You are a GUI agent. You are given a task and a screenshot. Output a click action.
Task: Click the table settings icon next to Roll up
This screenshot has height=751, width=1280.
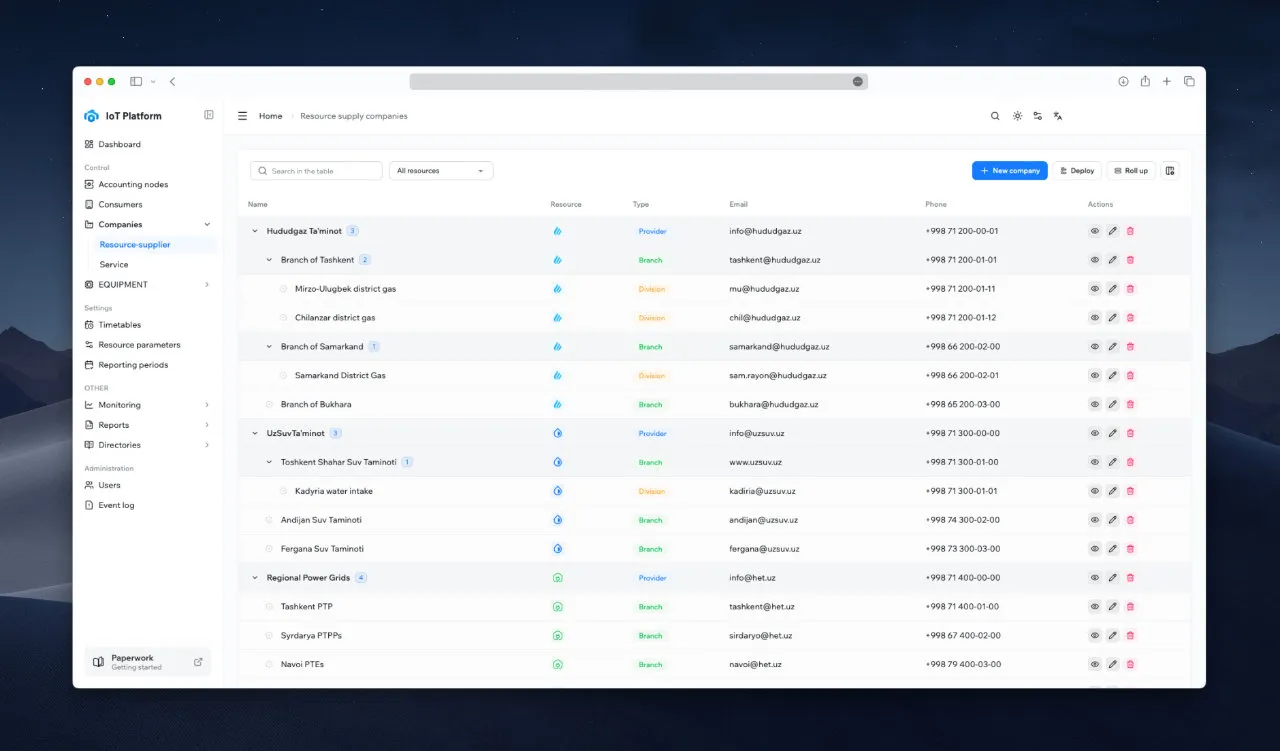tap(1170, 170)
